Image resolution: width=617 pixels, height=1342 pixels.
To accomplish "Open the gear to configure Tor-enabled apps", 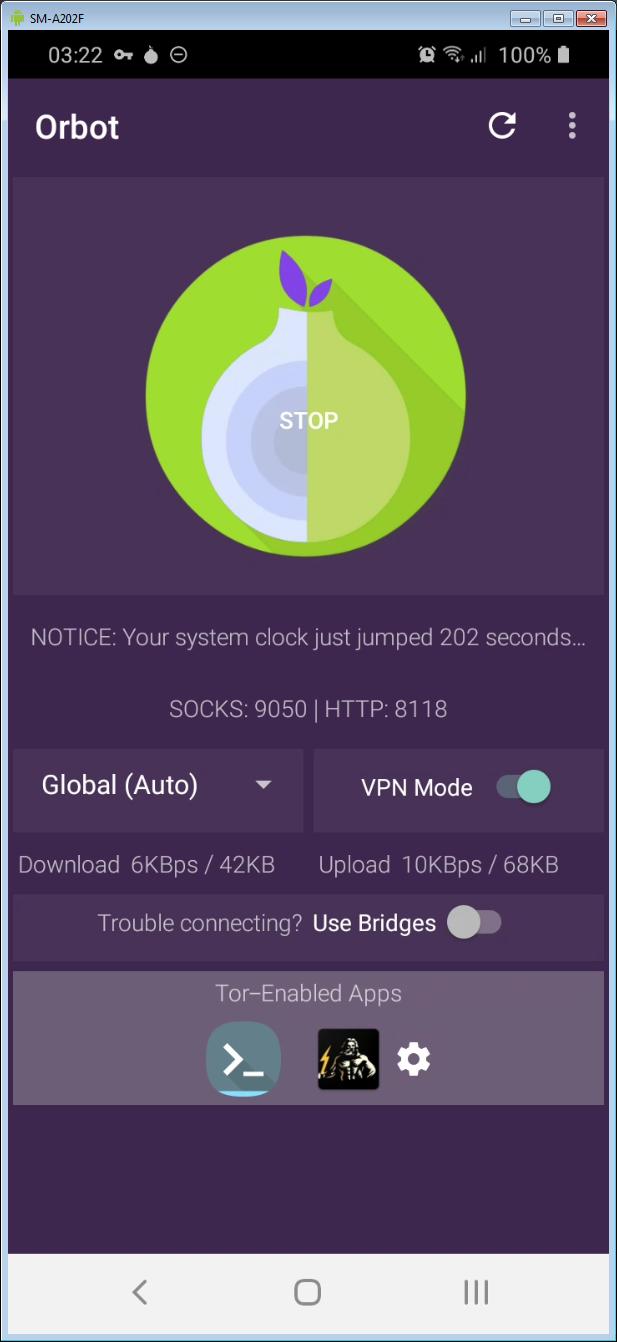I will pos(413,1059).
